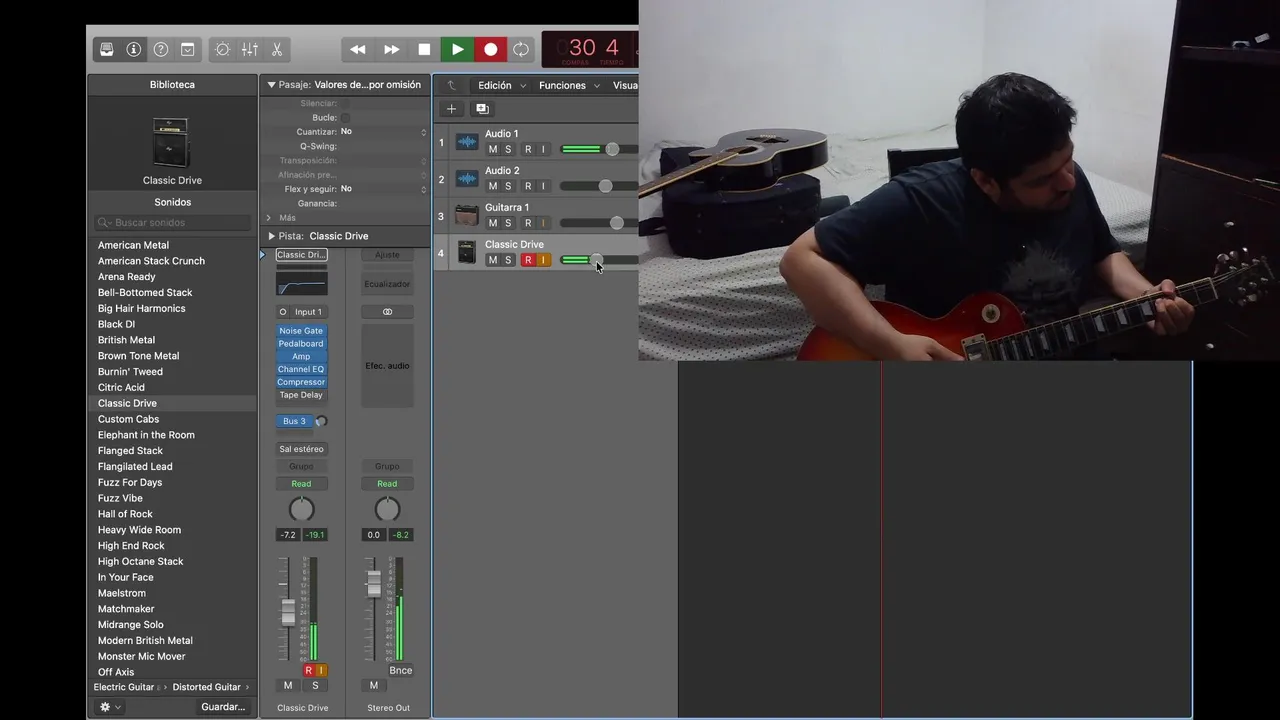The image size is (1280, 720).
Task: Toggle the Bucle checkbox in inspector
Action: pyautogui.click(x=345, y=117)
